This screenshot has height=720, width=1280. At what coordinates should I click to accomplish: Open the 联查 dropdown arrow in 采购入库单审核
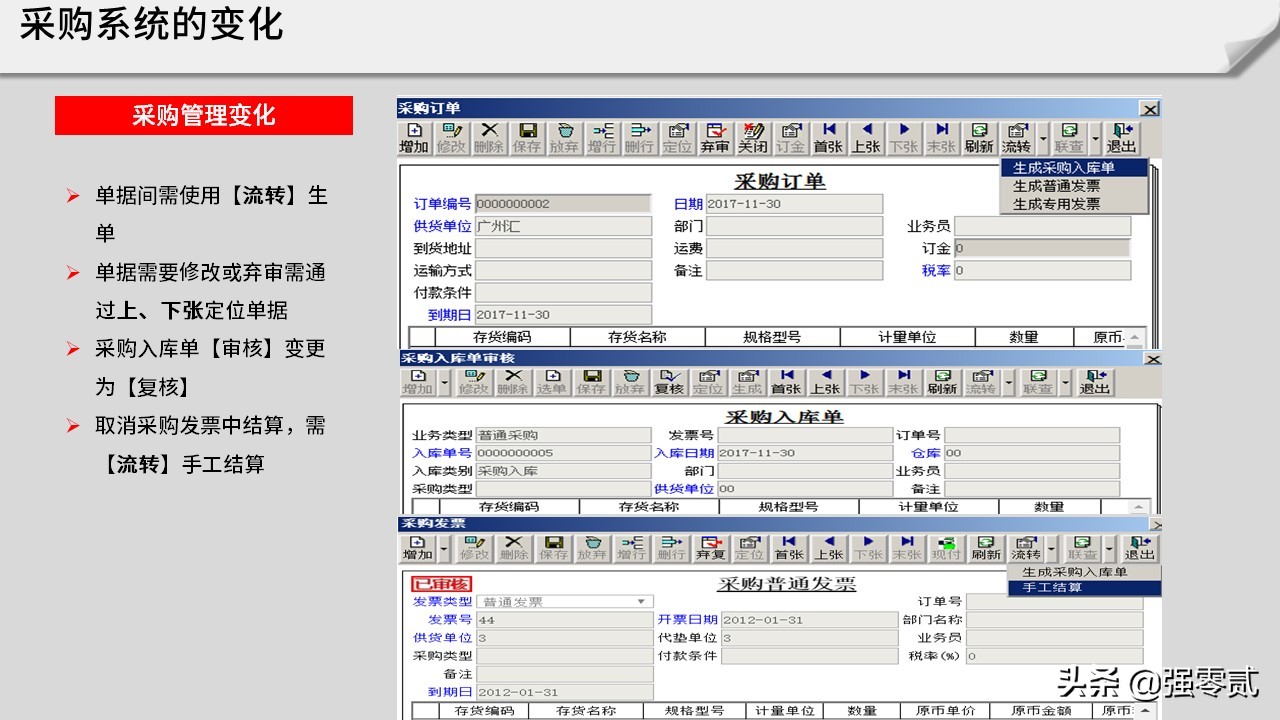tap(1065, 382)
